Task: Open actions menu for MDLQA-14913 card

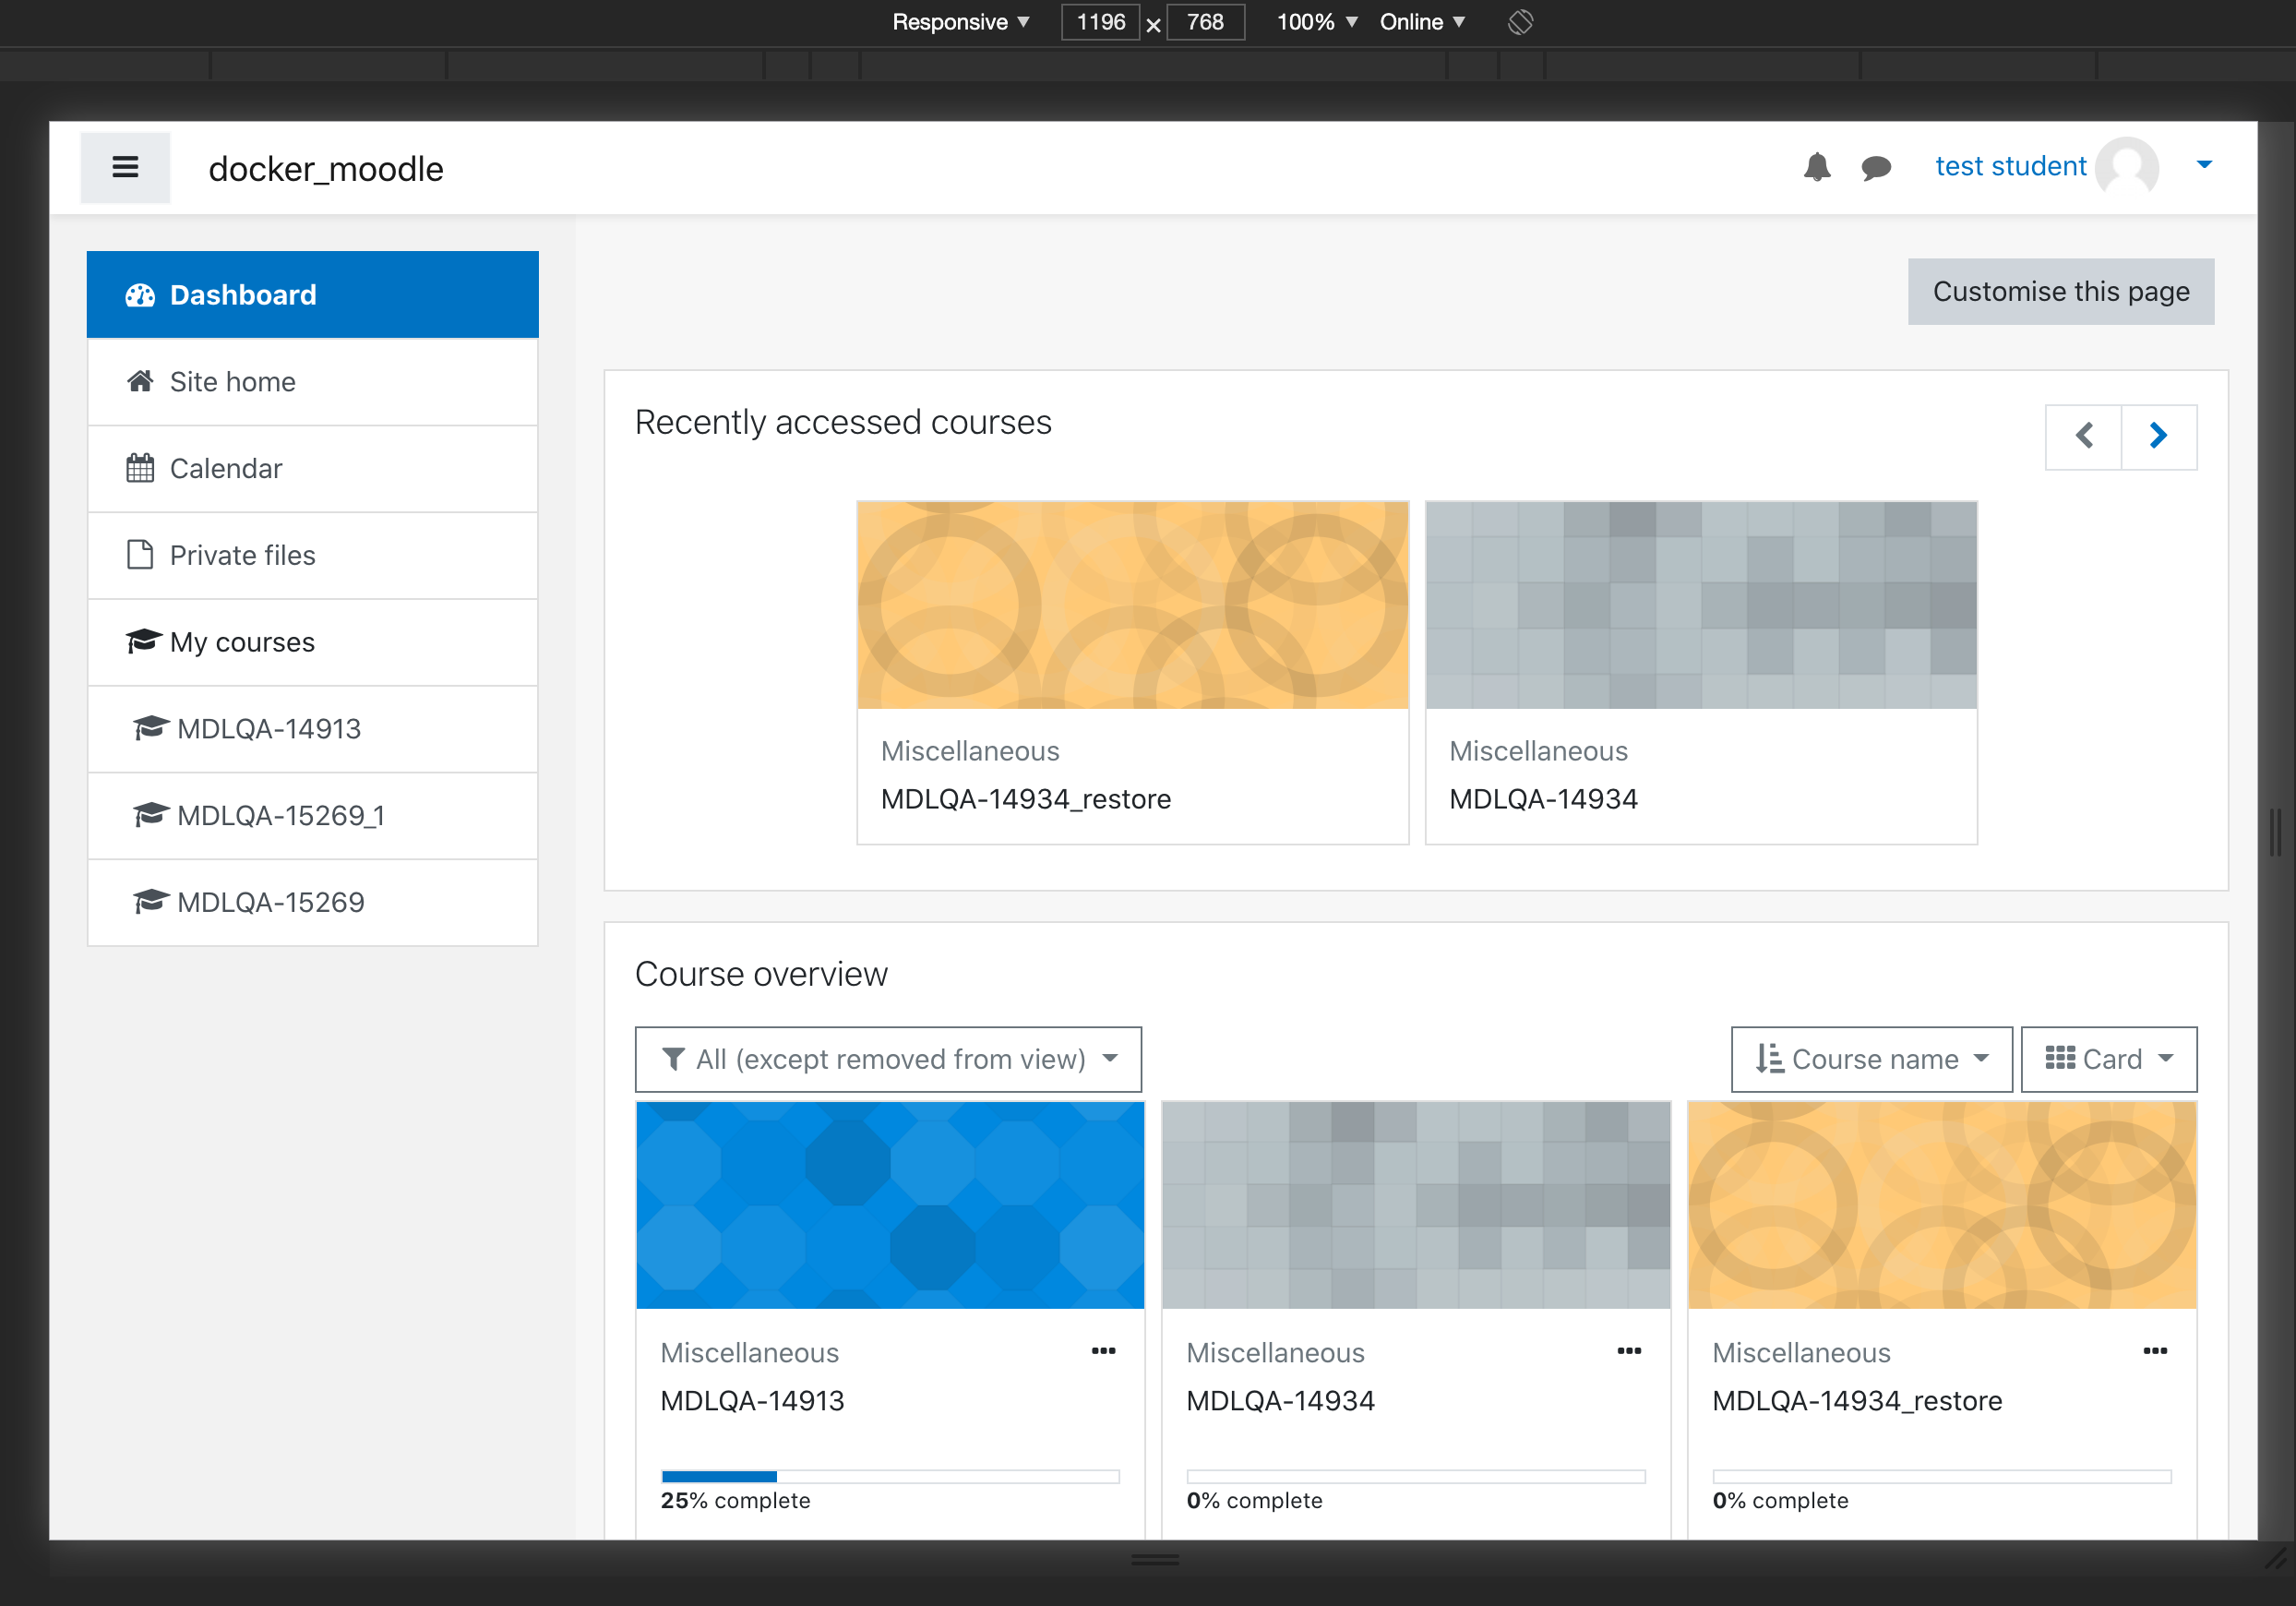Action: click(1104, 1352)
